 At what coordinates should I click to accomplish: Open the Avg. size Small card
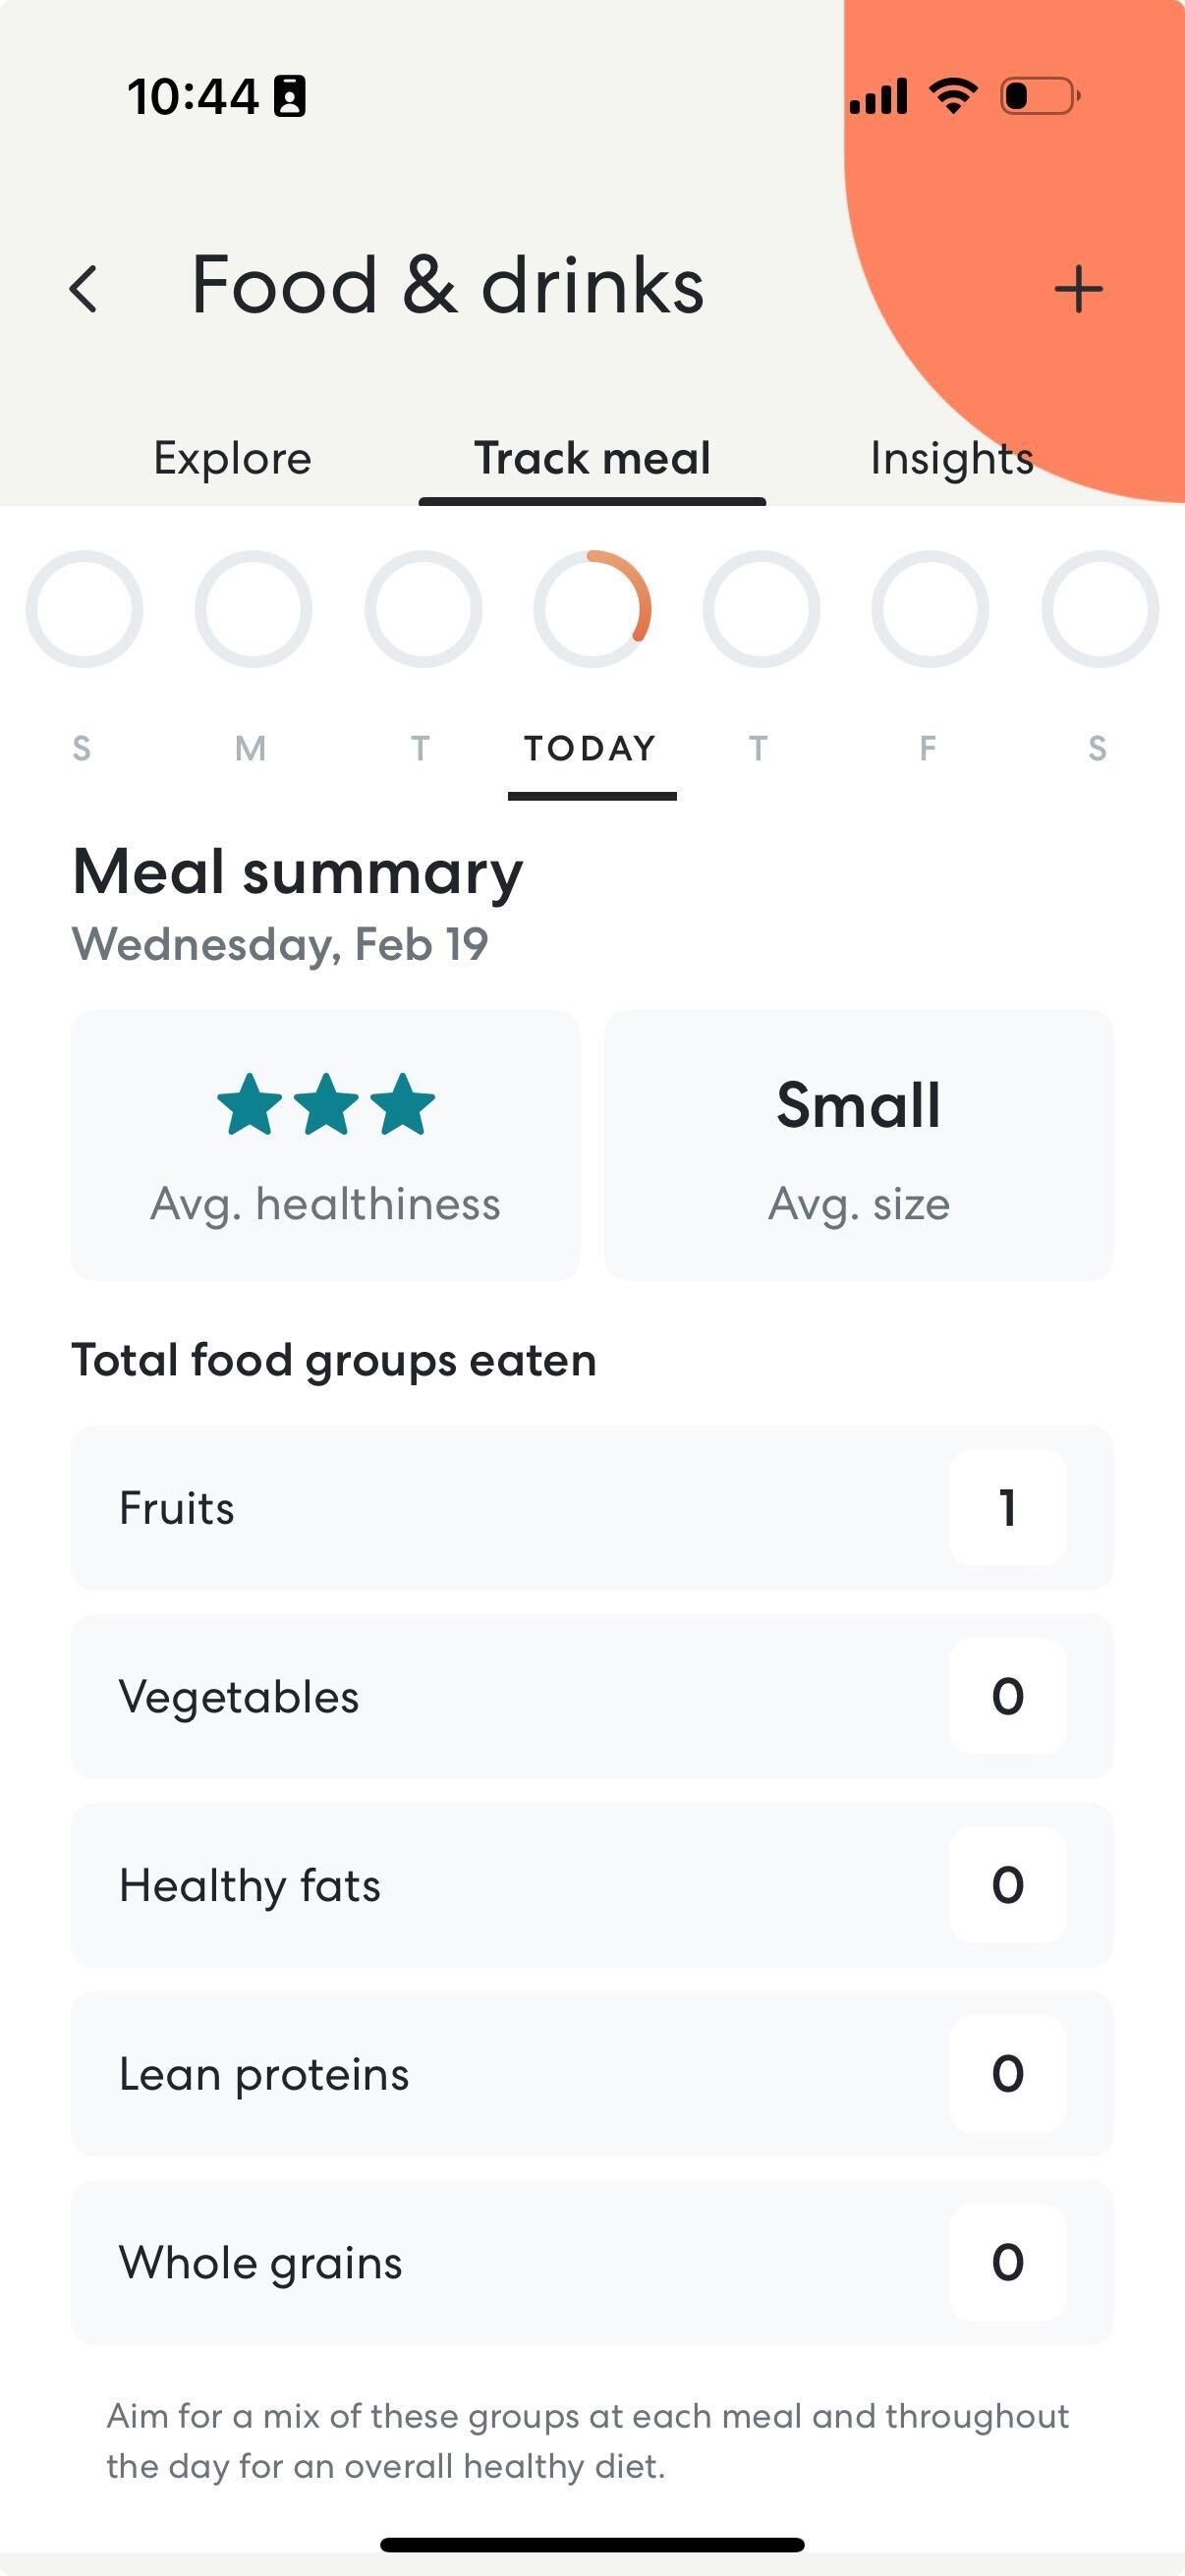point(858,1145)
